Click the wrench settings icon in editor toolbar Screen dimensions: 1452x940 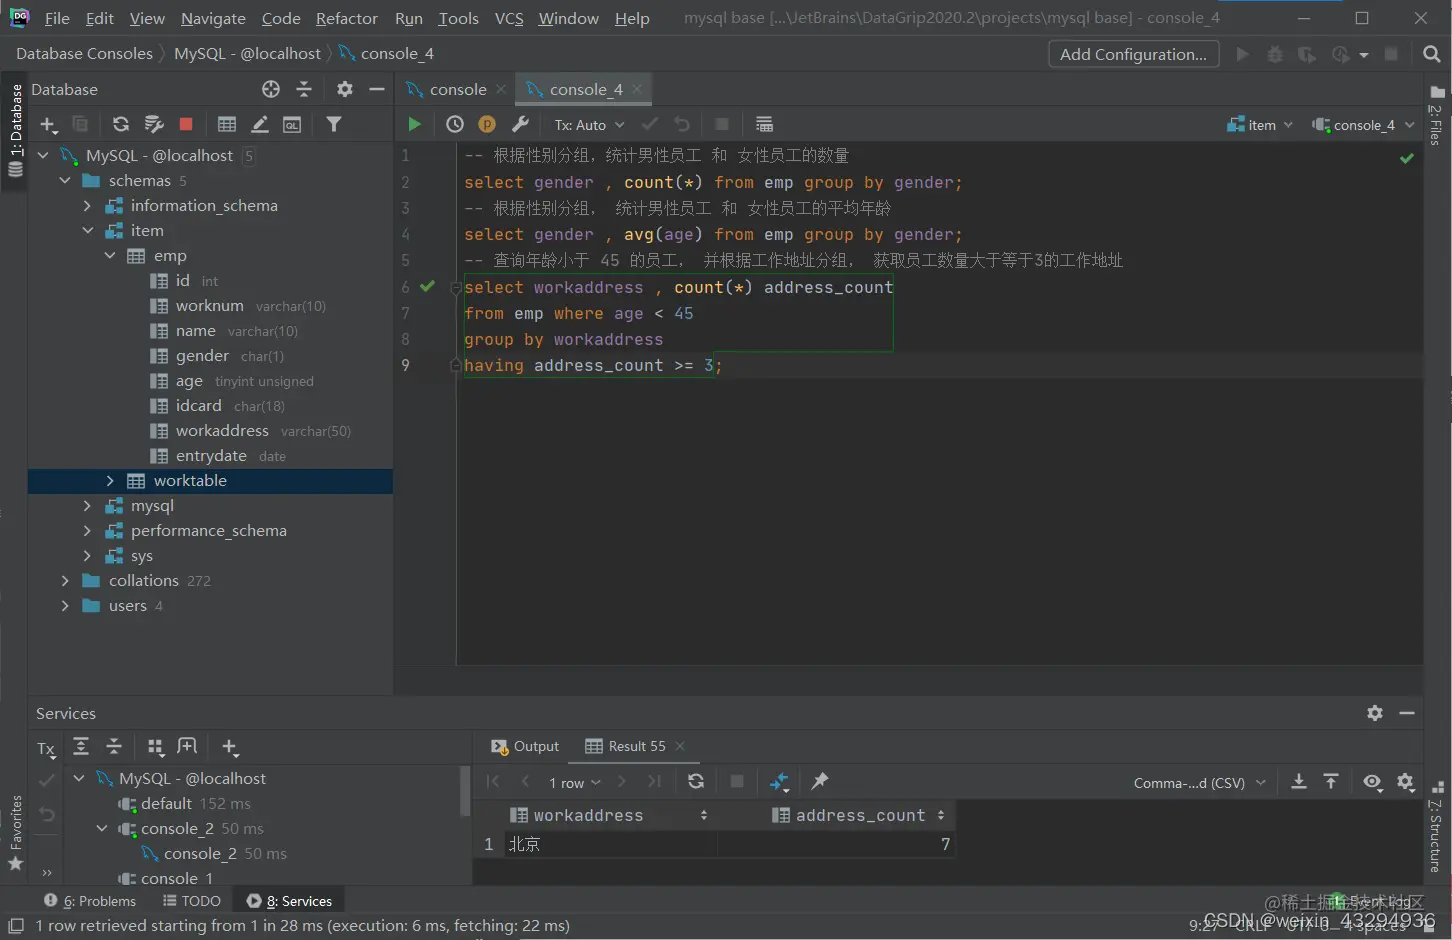520,124
